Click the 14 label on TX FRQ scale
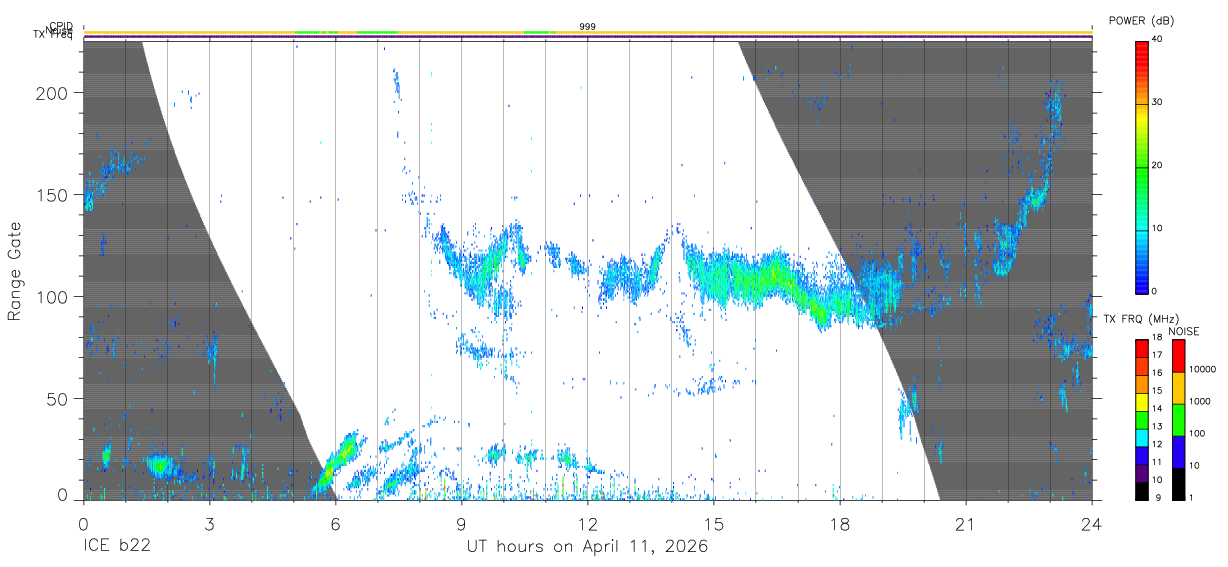The height and width of the screenshot is (567, 1228). click(1158, 408)
